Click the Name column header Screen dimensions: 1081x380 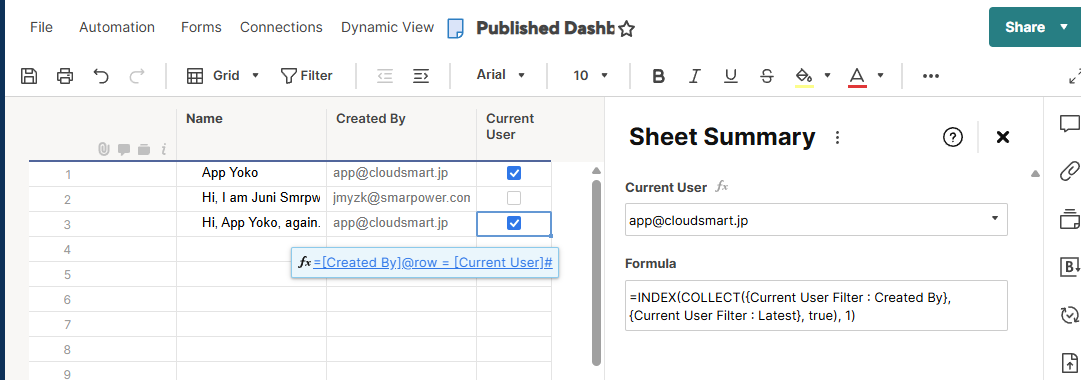click(x=252, y=134)
